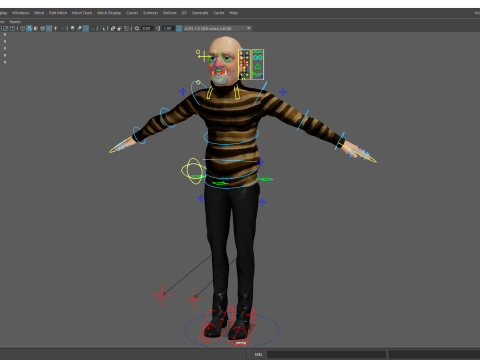Screen dimensions: 480x360
Task: Toggle Screen Space Ambient Occlusion icon
Action: (x=72, y=29)
